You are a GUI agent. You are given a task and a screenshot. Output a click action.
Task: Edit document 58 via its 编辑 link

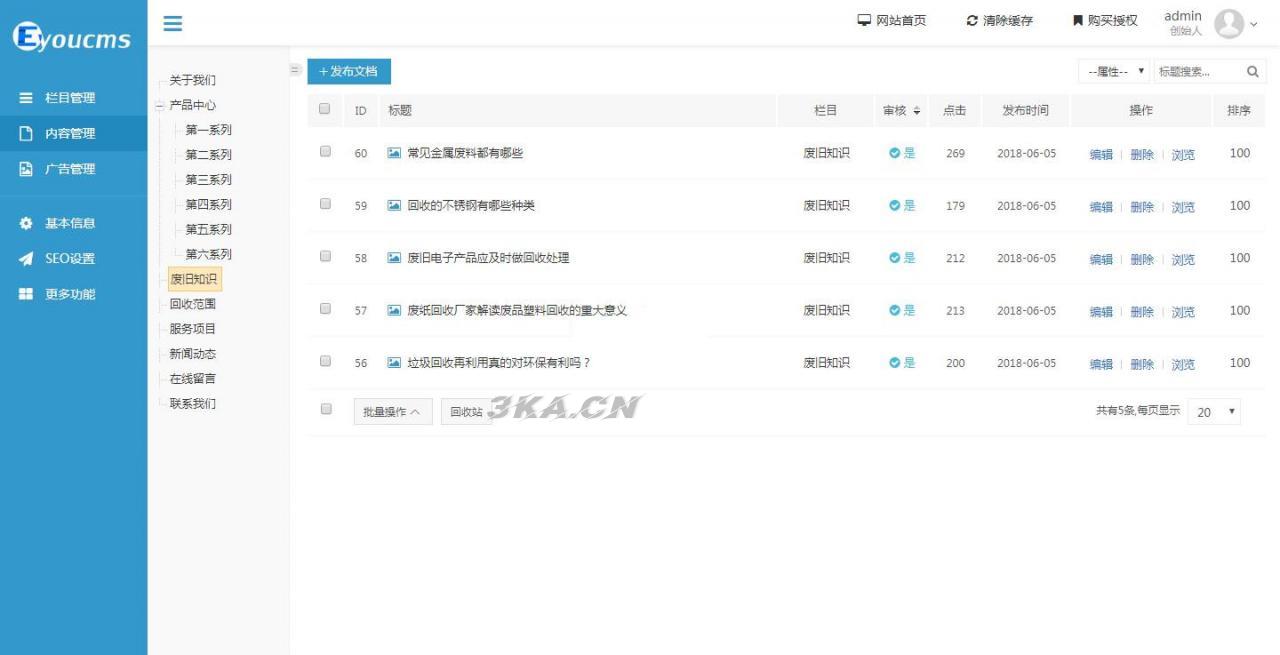click(1101, 260)
